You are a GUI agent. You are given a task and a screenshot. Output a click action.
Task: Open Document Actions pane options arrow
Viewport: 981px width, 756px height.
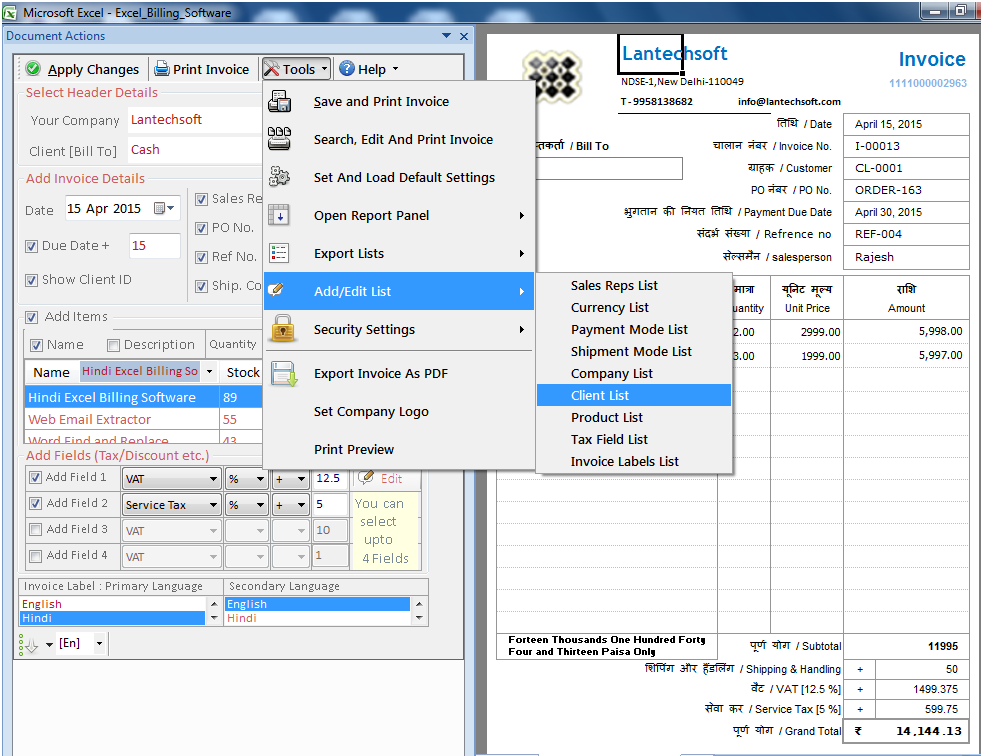446,36
